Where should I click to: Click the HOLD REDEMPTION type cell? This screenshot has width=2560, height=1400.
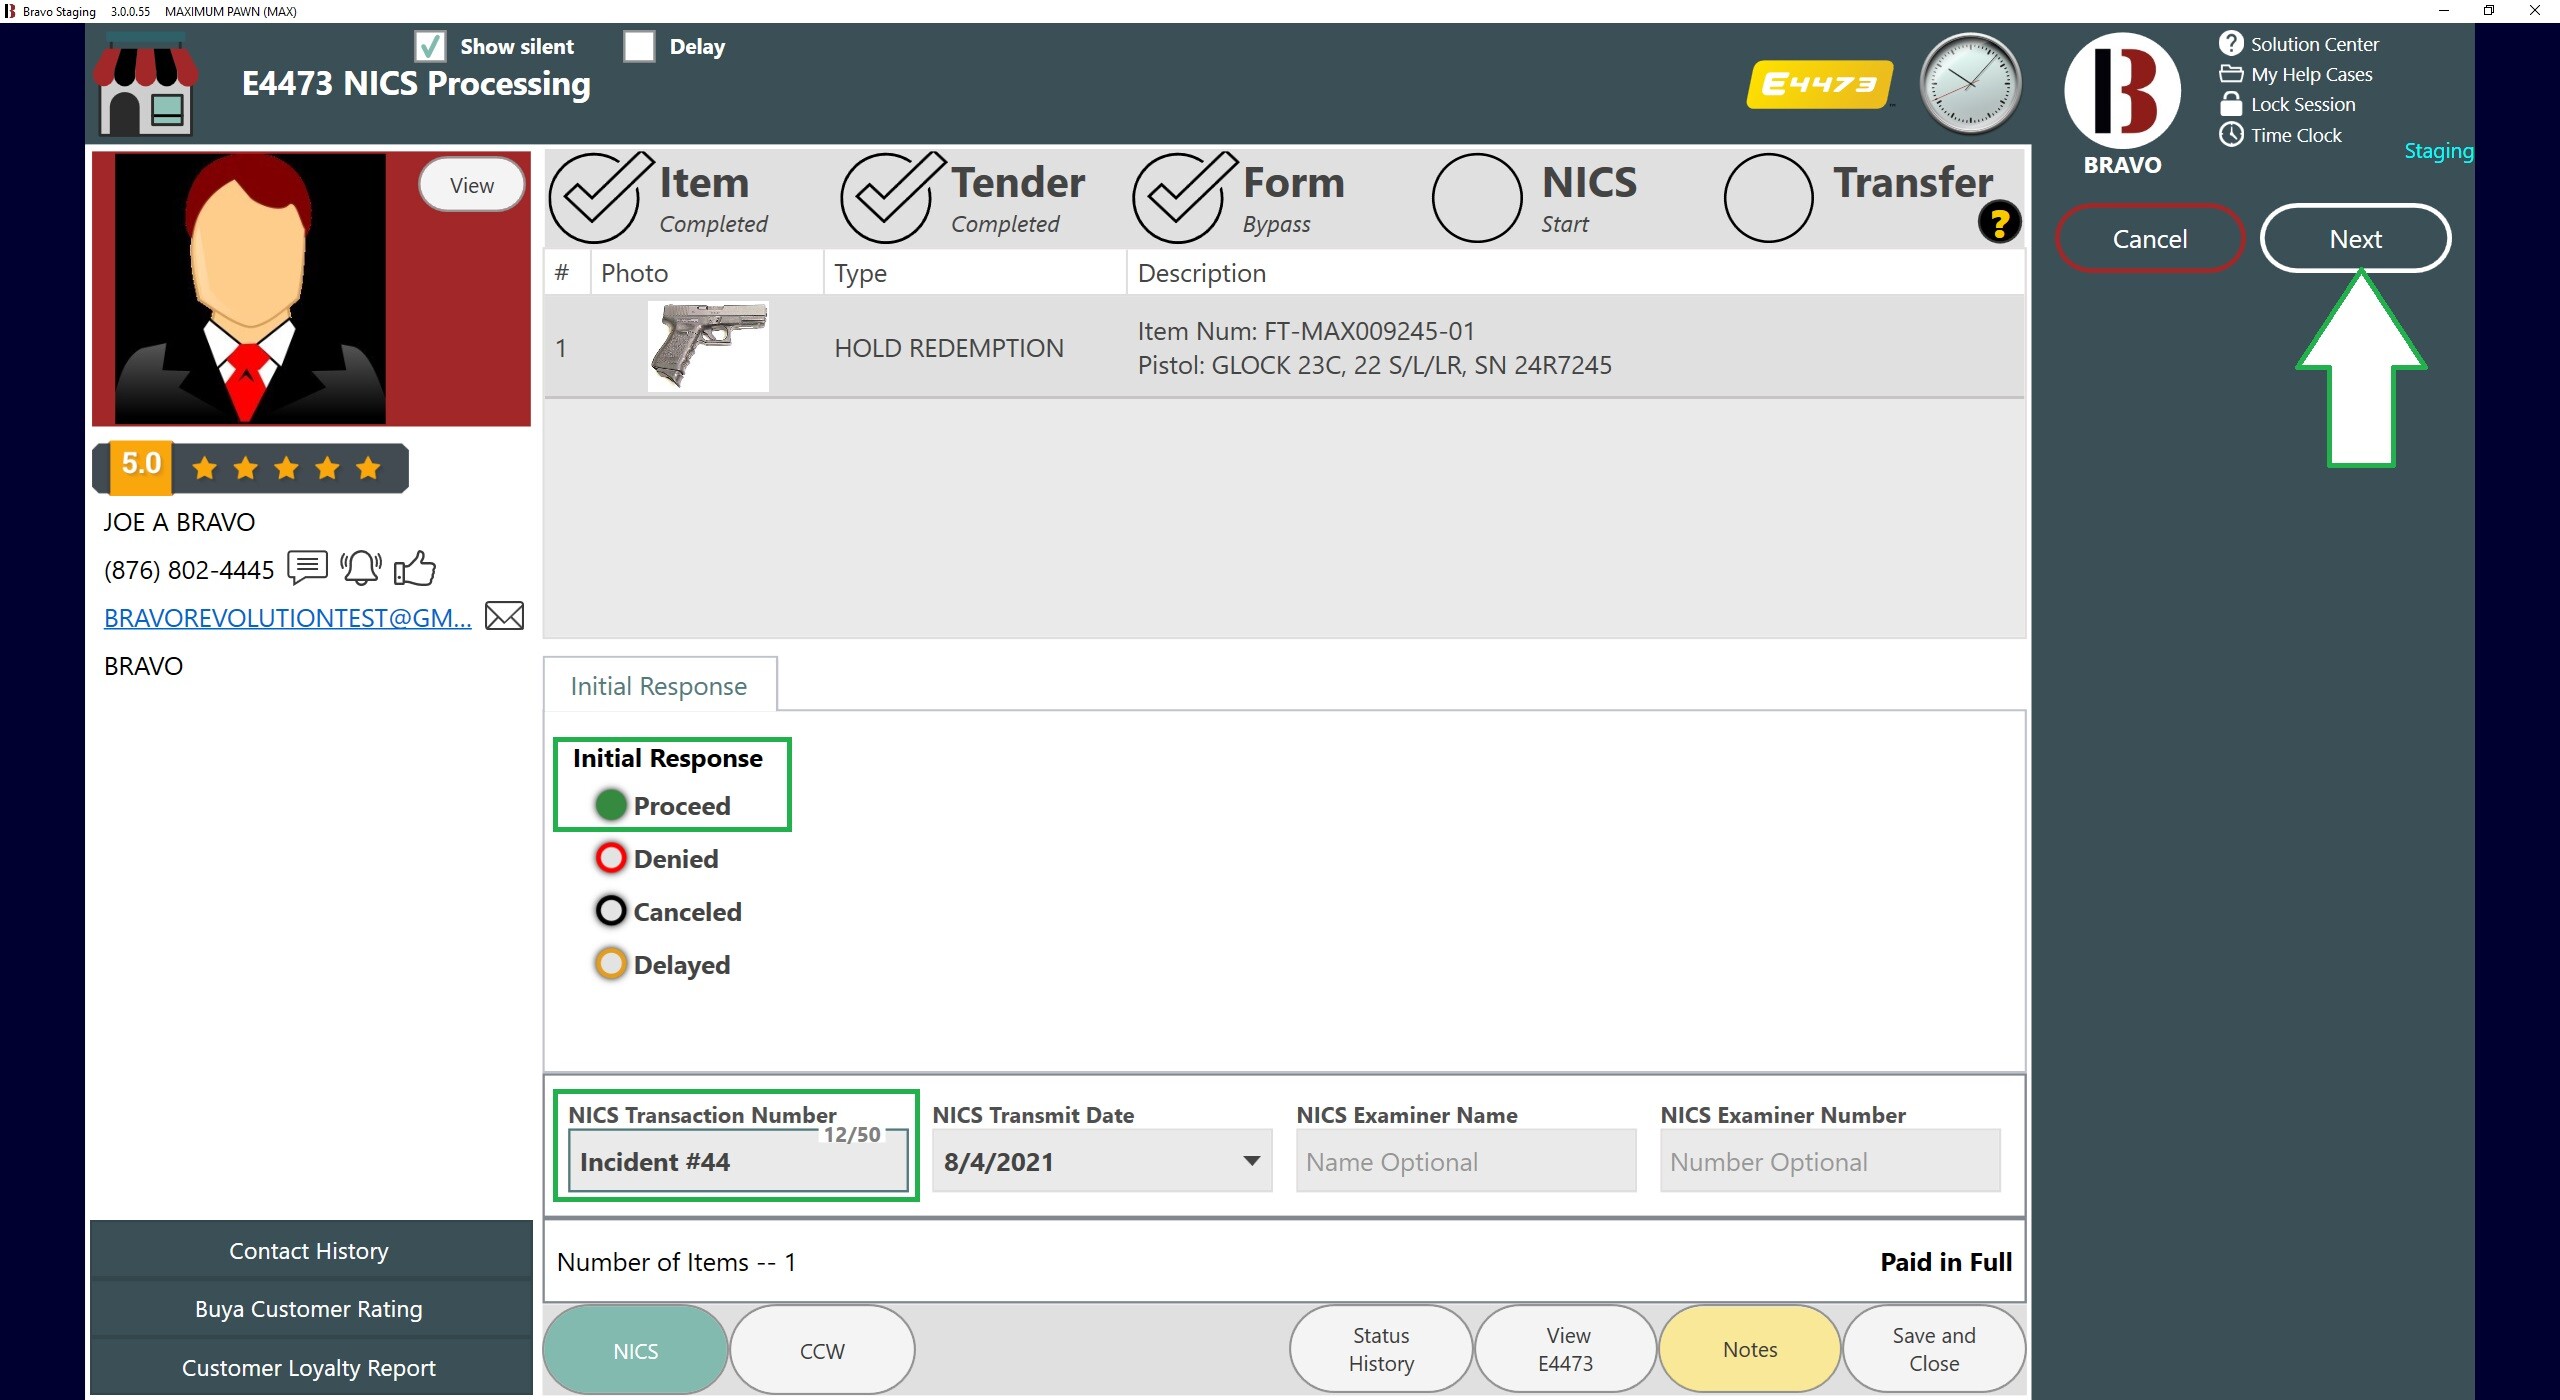point(949,348)
